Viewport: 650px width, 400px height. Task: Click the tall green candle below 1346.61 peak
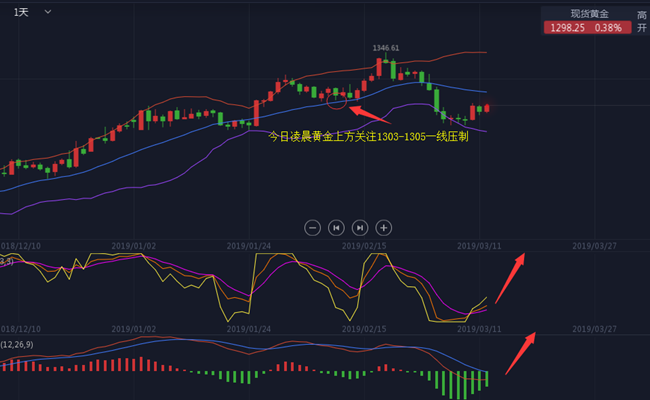point(393,70)
